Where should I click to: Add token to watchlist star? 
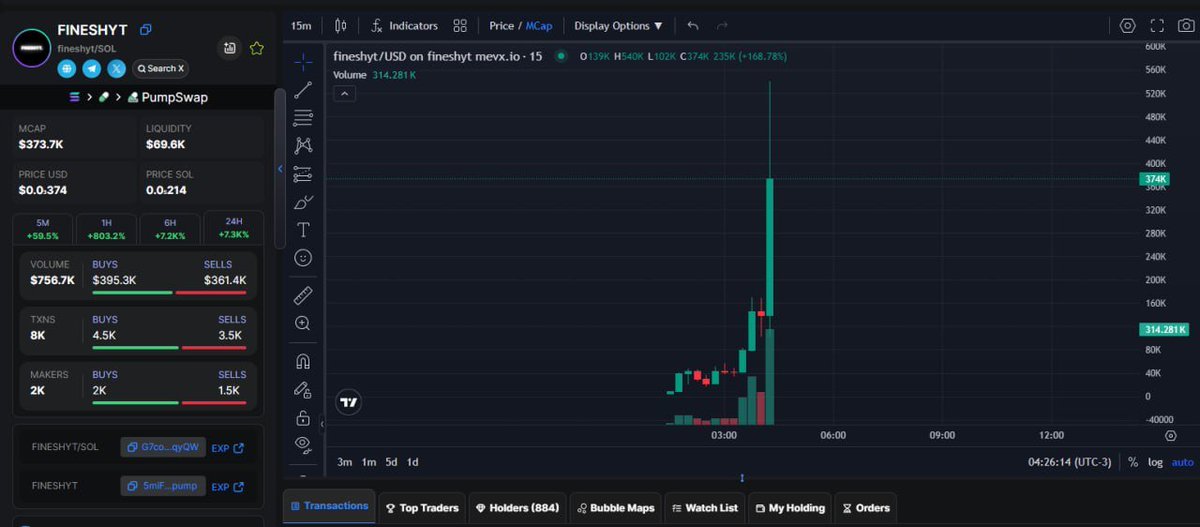(x=256, y=48)
